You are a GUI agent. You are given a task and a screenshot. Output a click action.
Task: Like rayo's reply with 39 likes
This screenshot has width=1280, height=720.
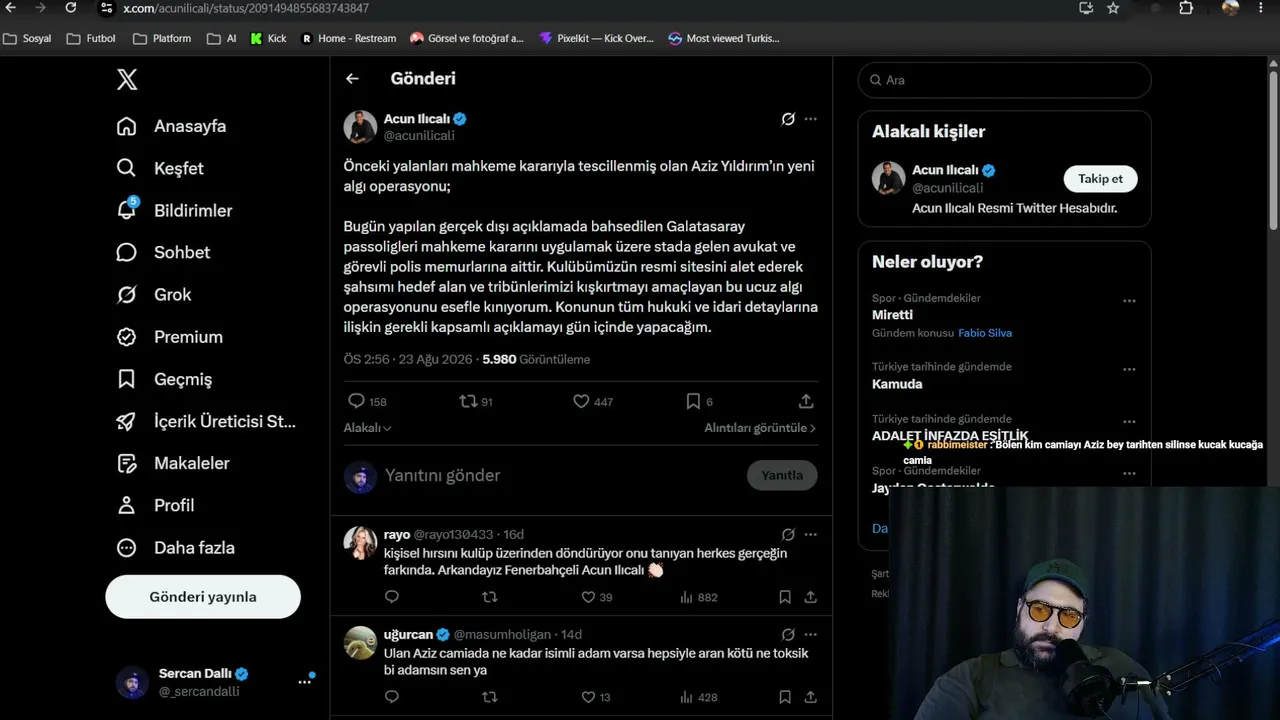(588, 597)
